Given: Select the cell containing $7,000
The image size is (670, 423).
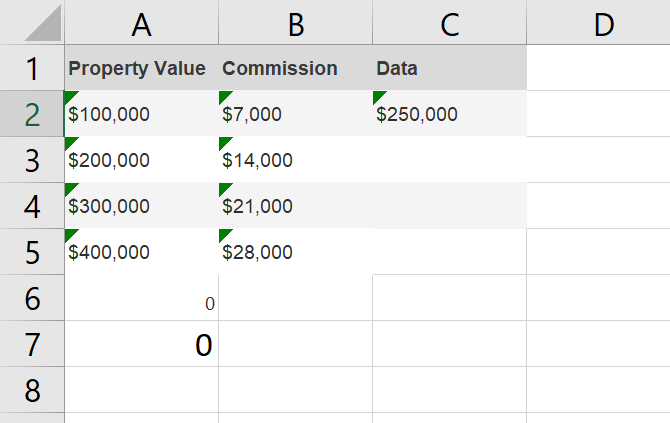Looking at the screenshot, I should pyautogui.click(x=296, y=114).
